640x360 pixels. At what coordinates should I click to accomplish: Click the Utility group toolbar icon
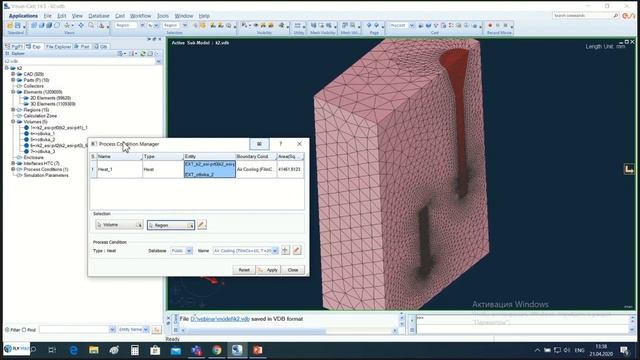pos(298,25)
